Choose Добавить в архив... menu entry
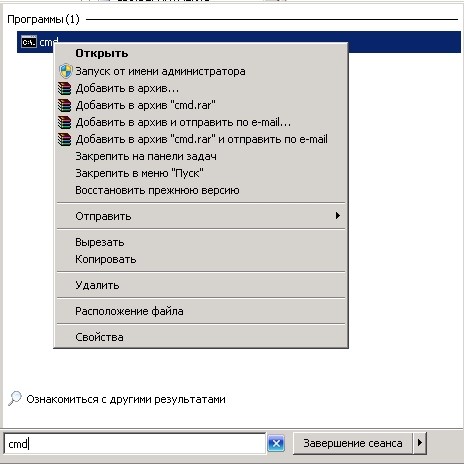This screenshot has width=464, height=464. click(201, 88)
